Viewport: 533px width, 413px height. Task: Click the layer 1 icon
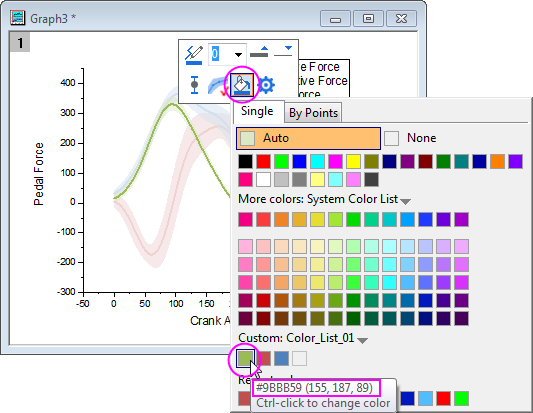[x=20, y=42]
